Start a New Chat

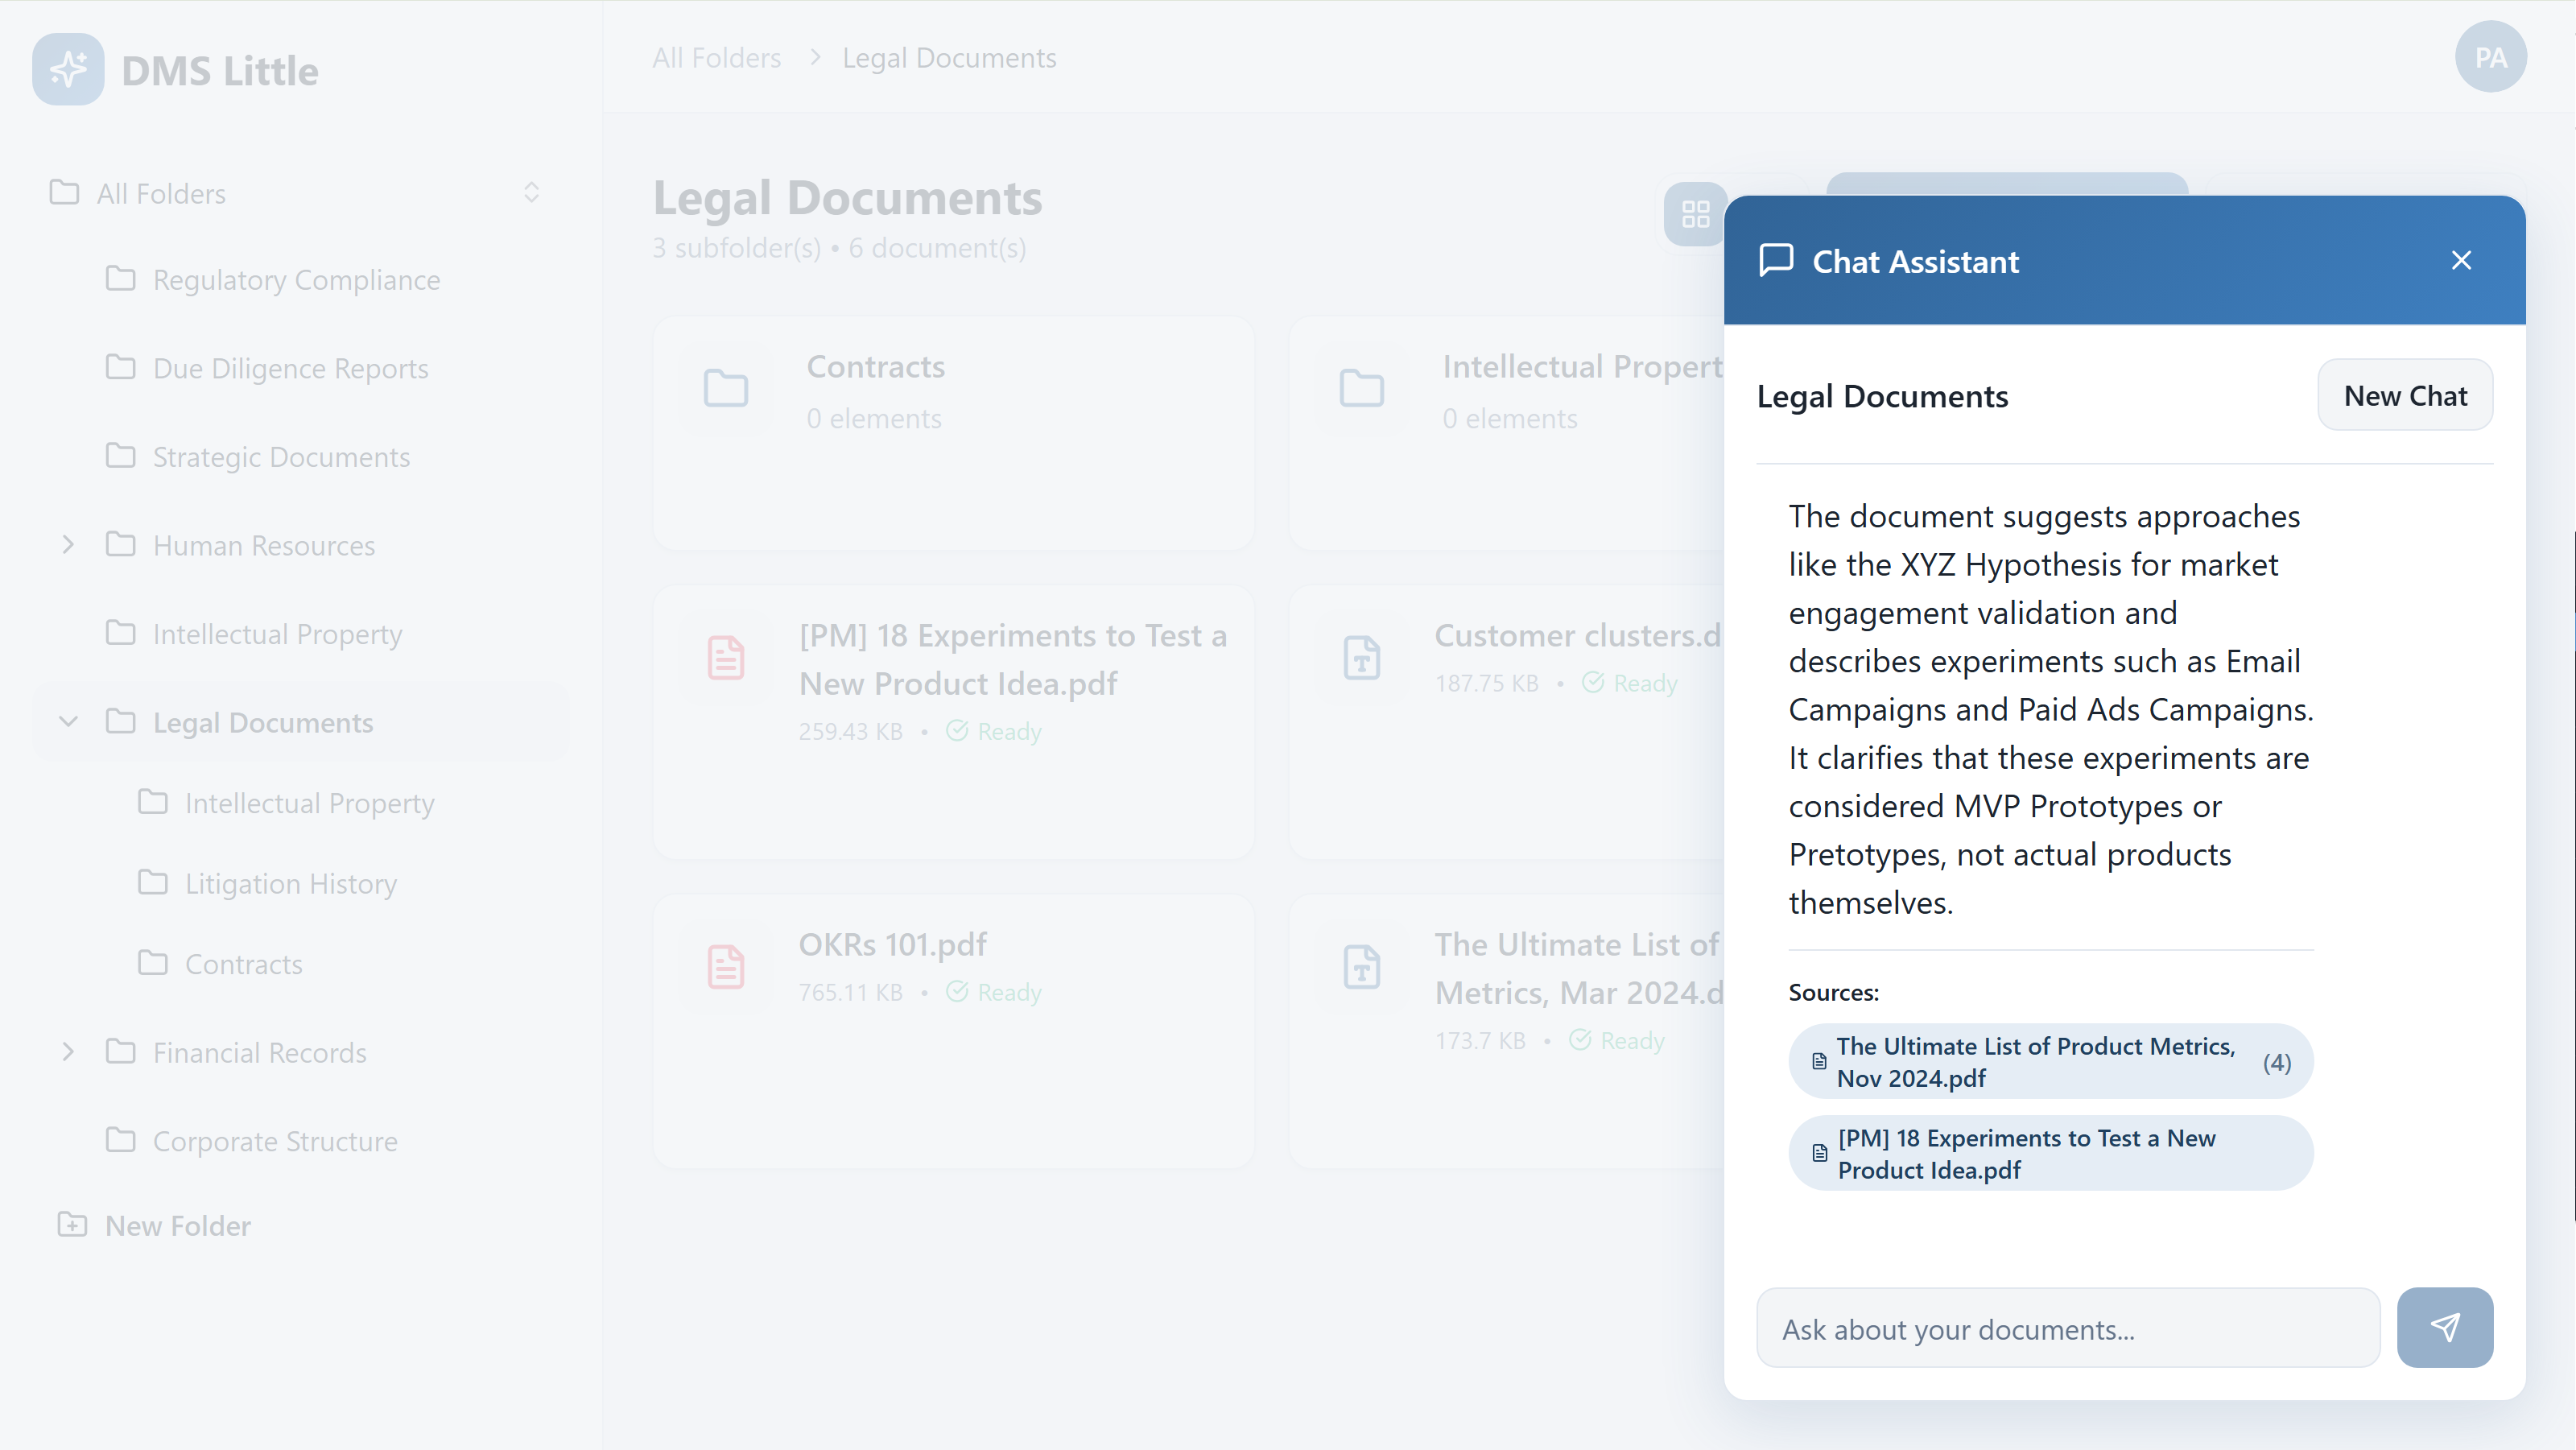pos(2404,396)
